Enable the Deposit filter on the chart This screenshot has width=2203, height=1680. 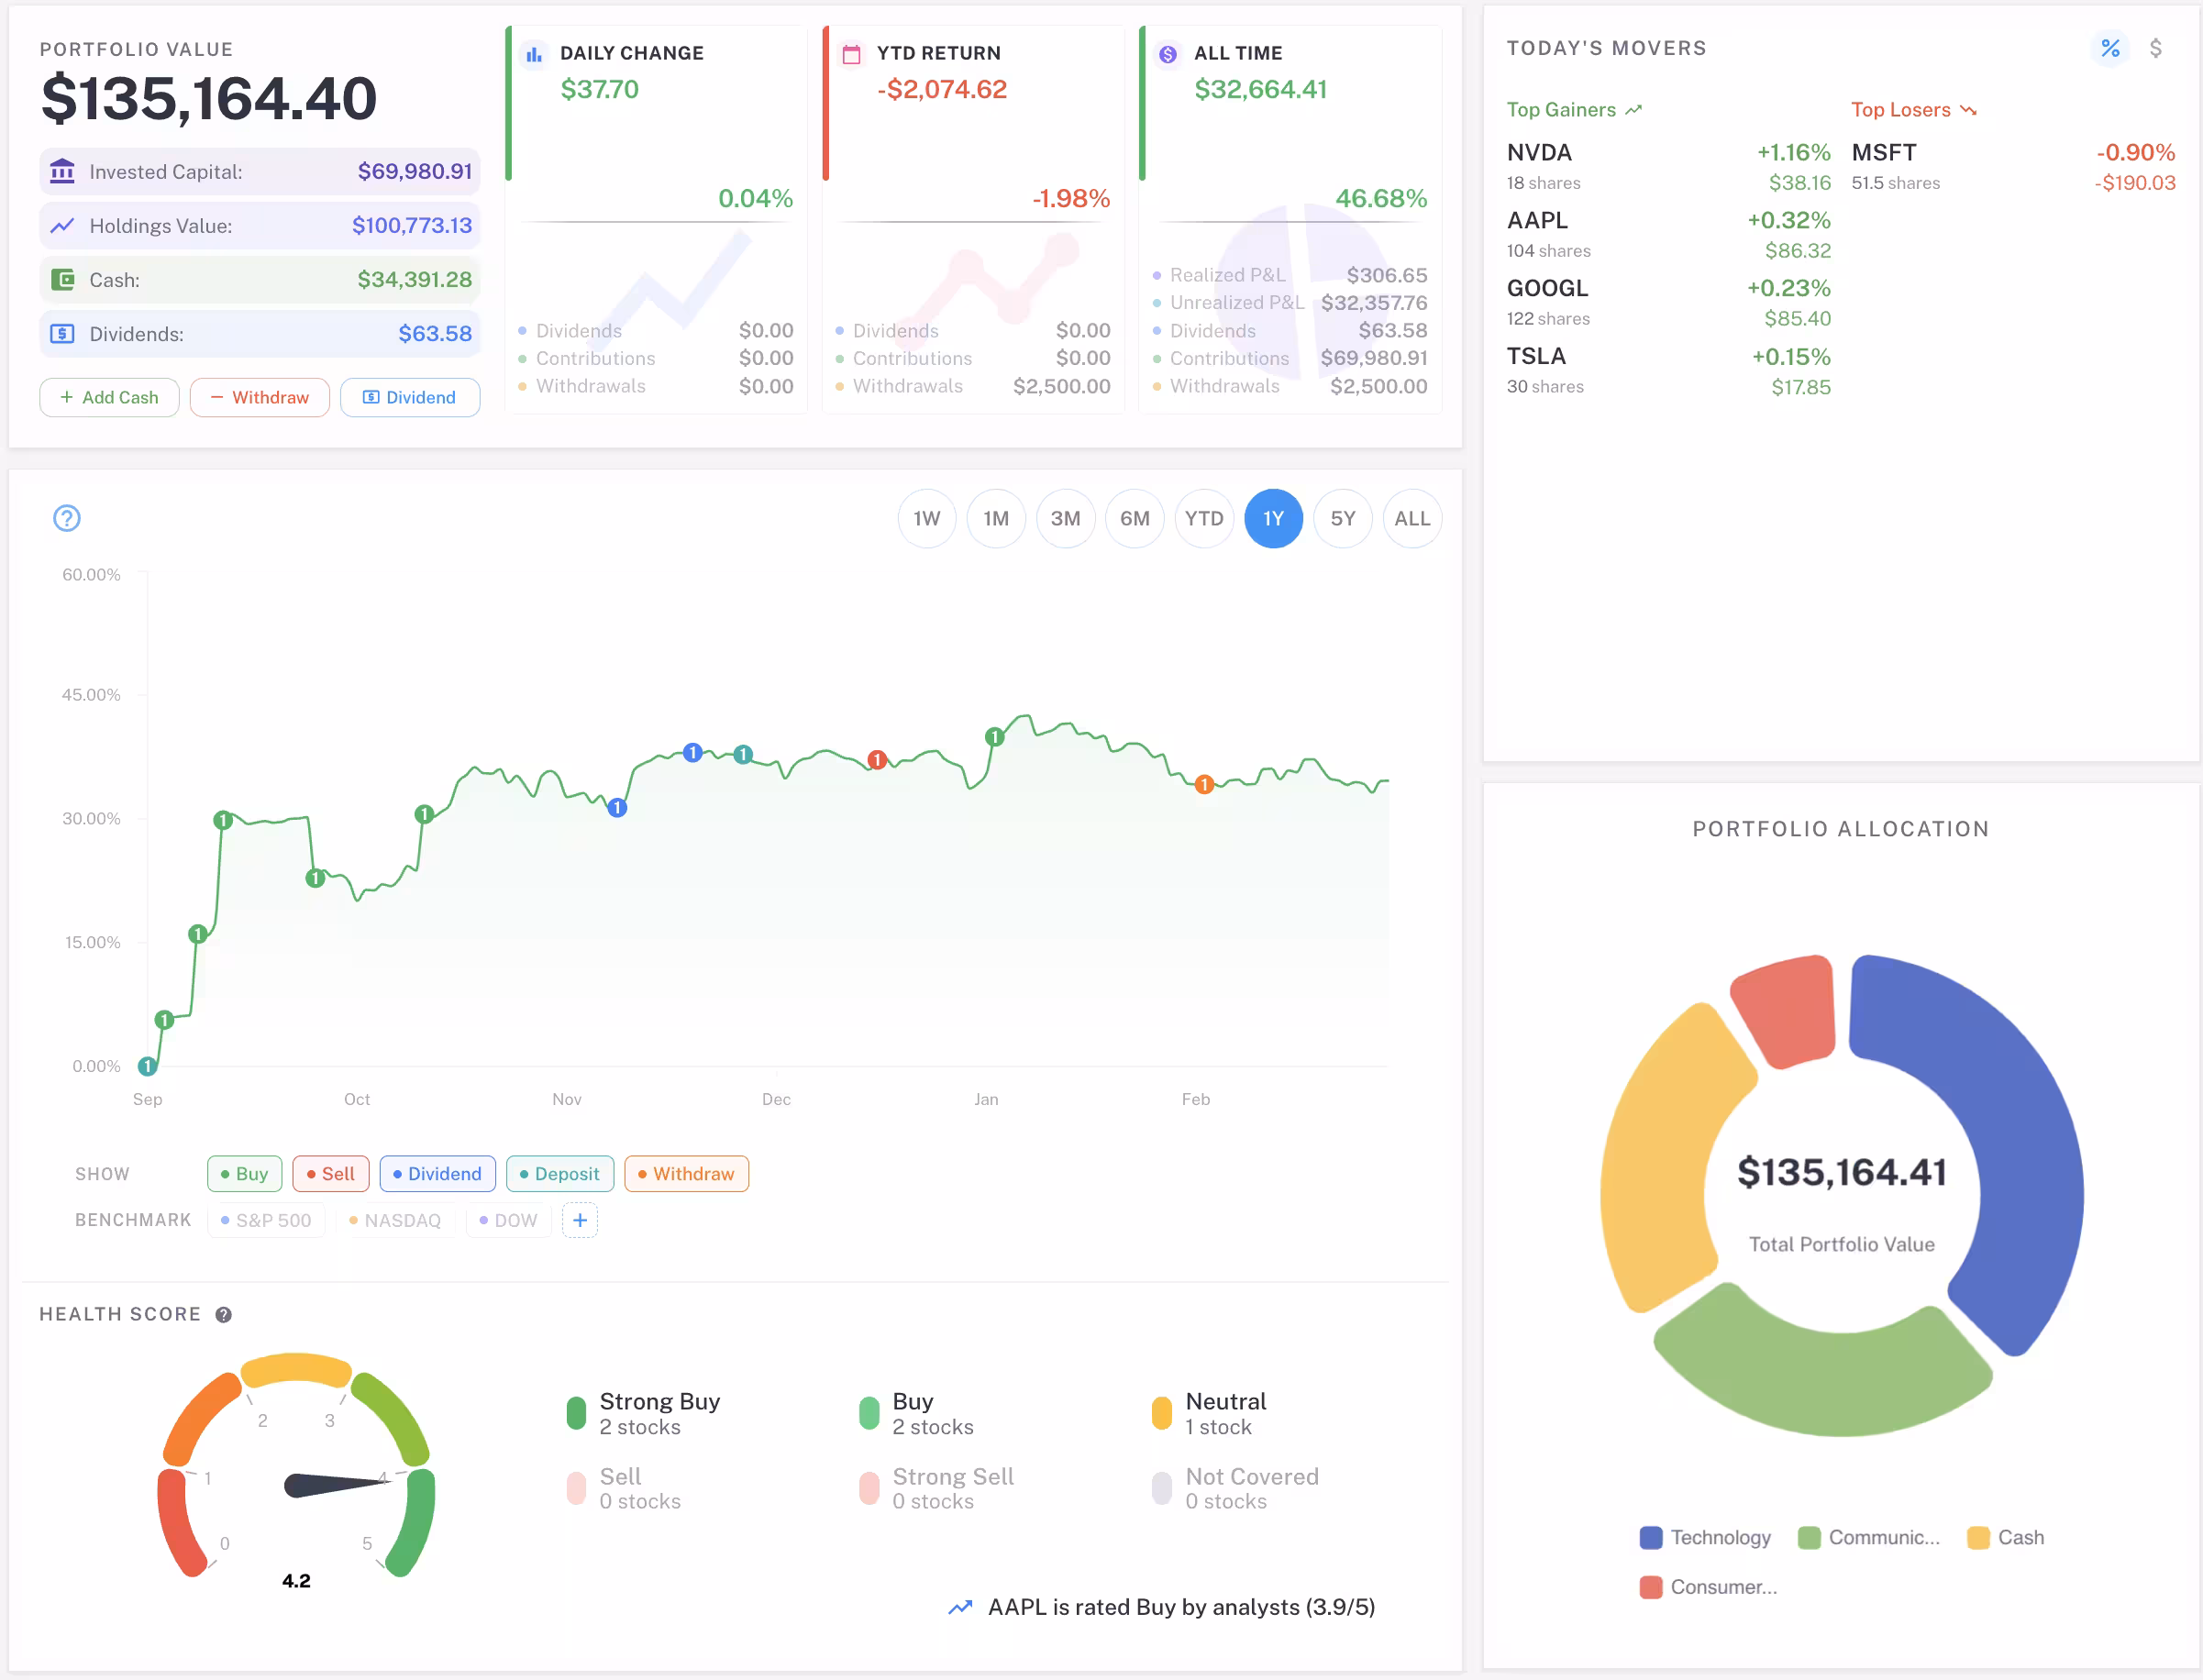559,1173
